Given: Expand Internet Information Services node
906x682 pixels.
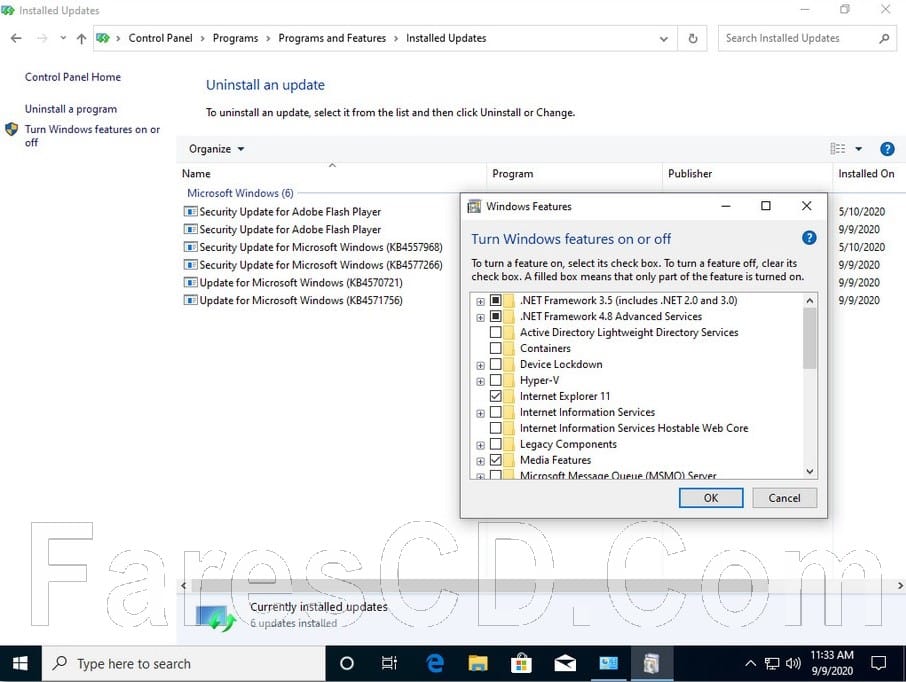Looking at the screenshot, I should (480, 413).
